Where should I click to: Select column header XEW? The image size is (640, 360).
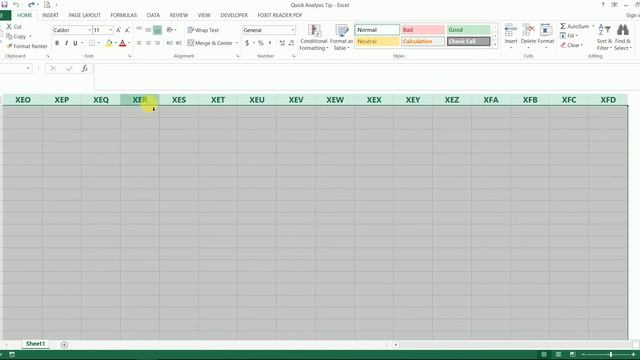pyautogui.click(x=335, y=100)
